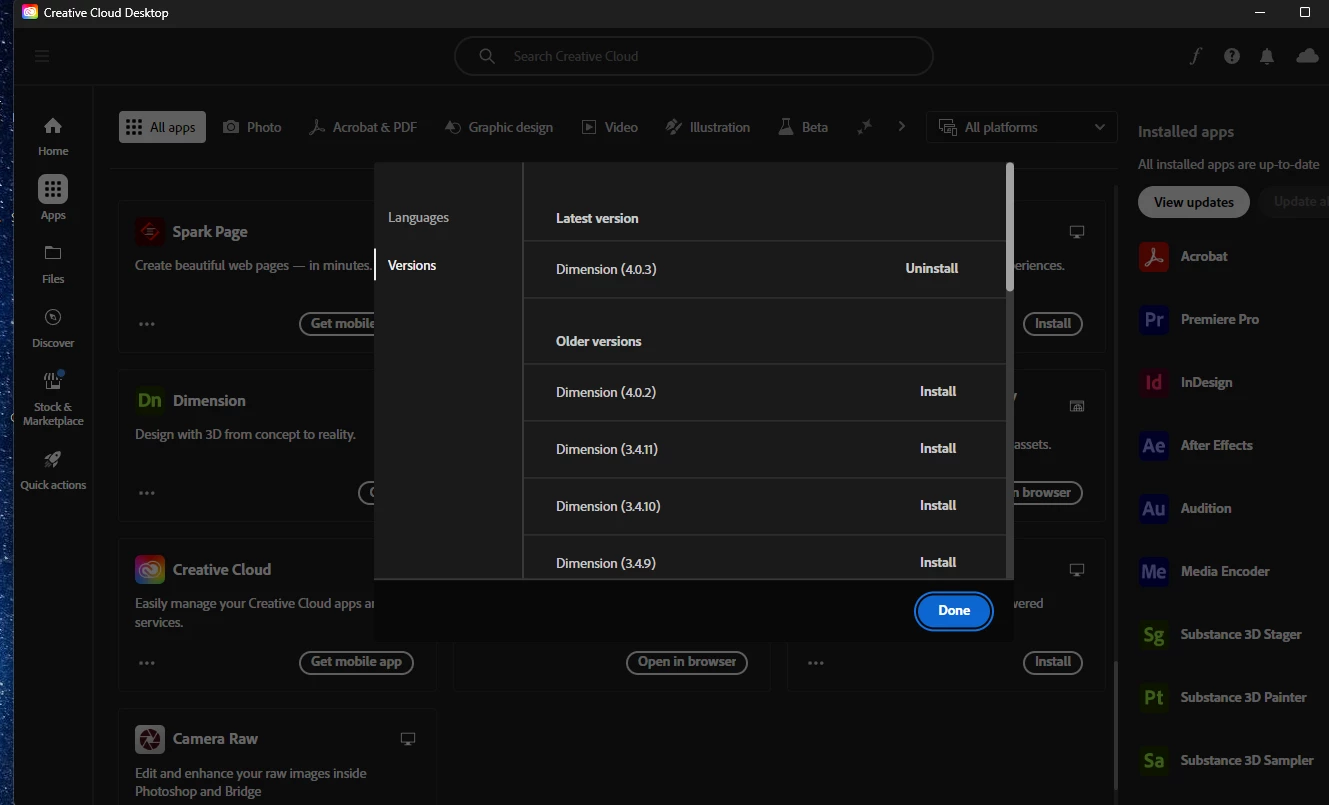Click the Substance 3D Painter icon
This screenshot has height=805, width=1329.
coord(1154,697)
